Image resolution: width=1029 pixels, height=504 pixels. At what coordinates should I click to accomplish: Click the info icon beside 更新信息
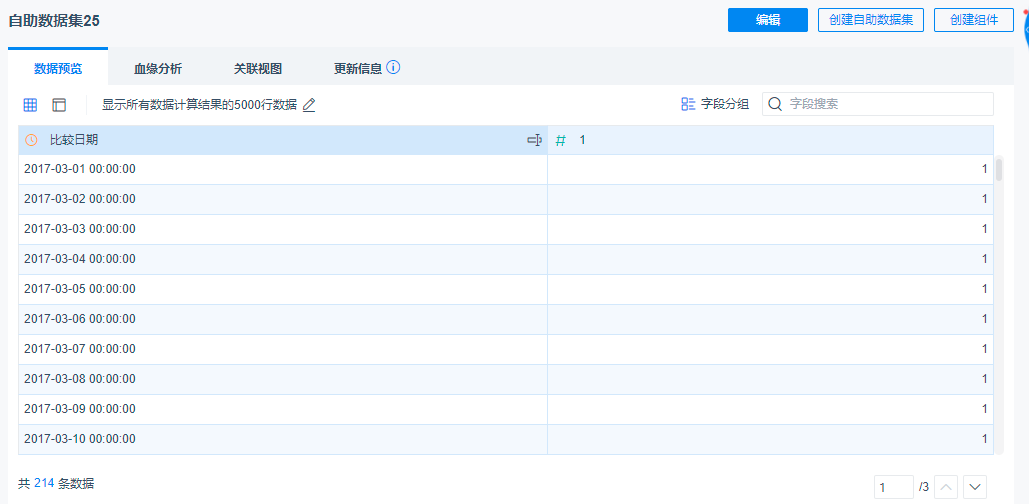(393, 68)
